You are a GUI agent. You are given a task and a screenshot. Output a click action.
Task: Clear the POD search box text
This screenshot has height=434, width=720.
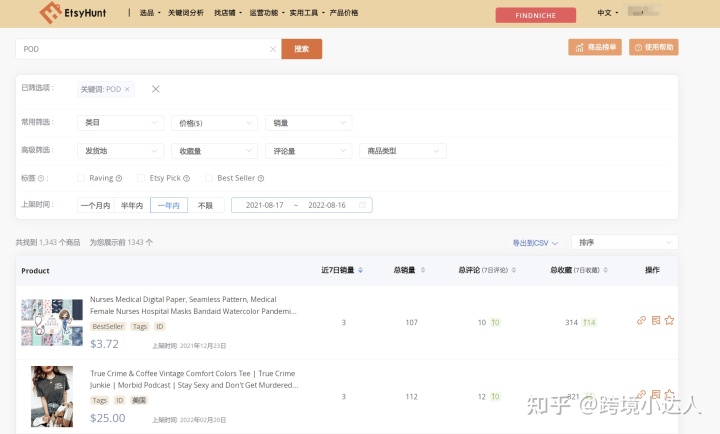coord(273,48)
